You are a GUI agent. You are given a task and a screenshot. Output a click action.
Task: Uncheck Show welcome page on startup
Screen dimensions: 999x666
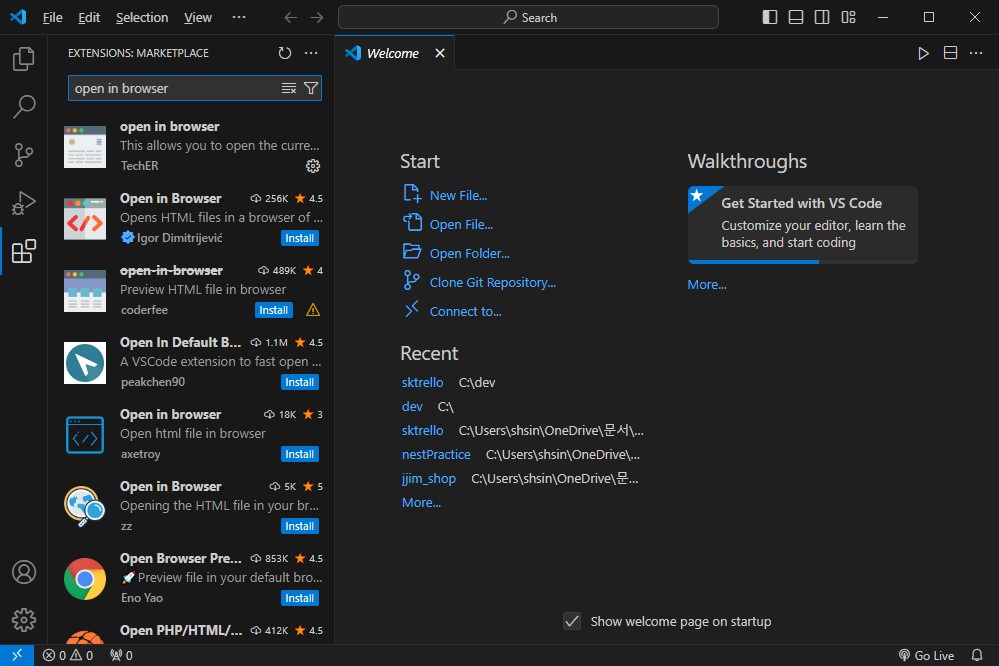tap(572, 621)
